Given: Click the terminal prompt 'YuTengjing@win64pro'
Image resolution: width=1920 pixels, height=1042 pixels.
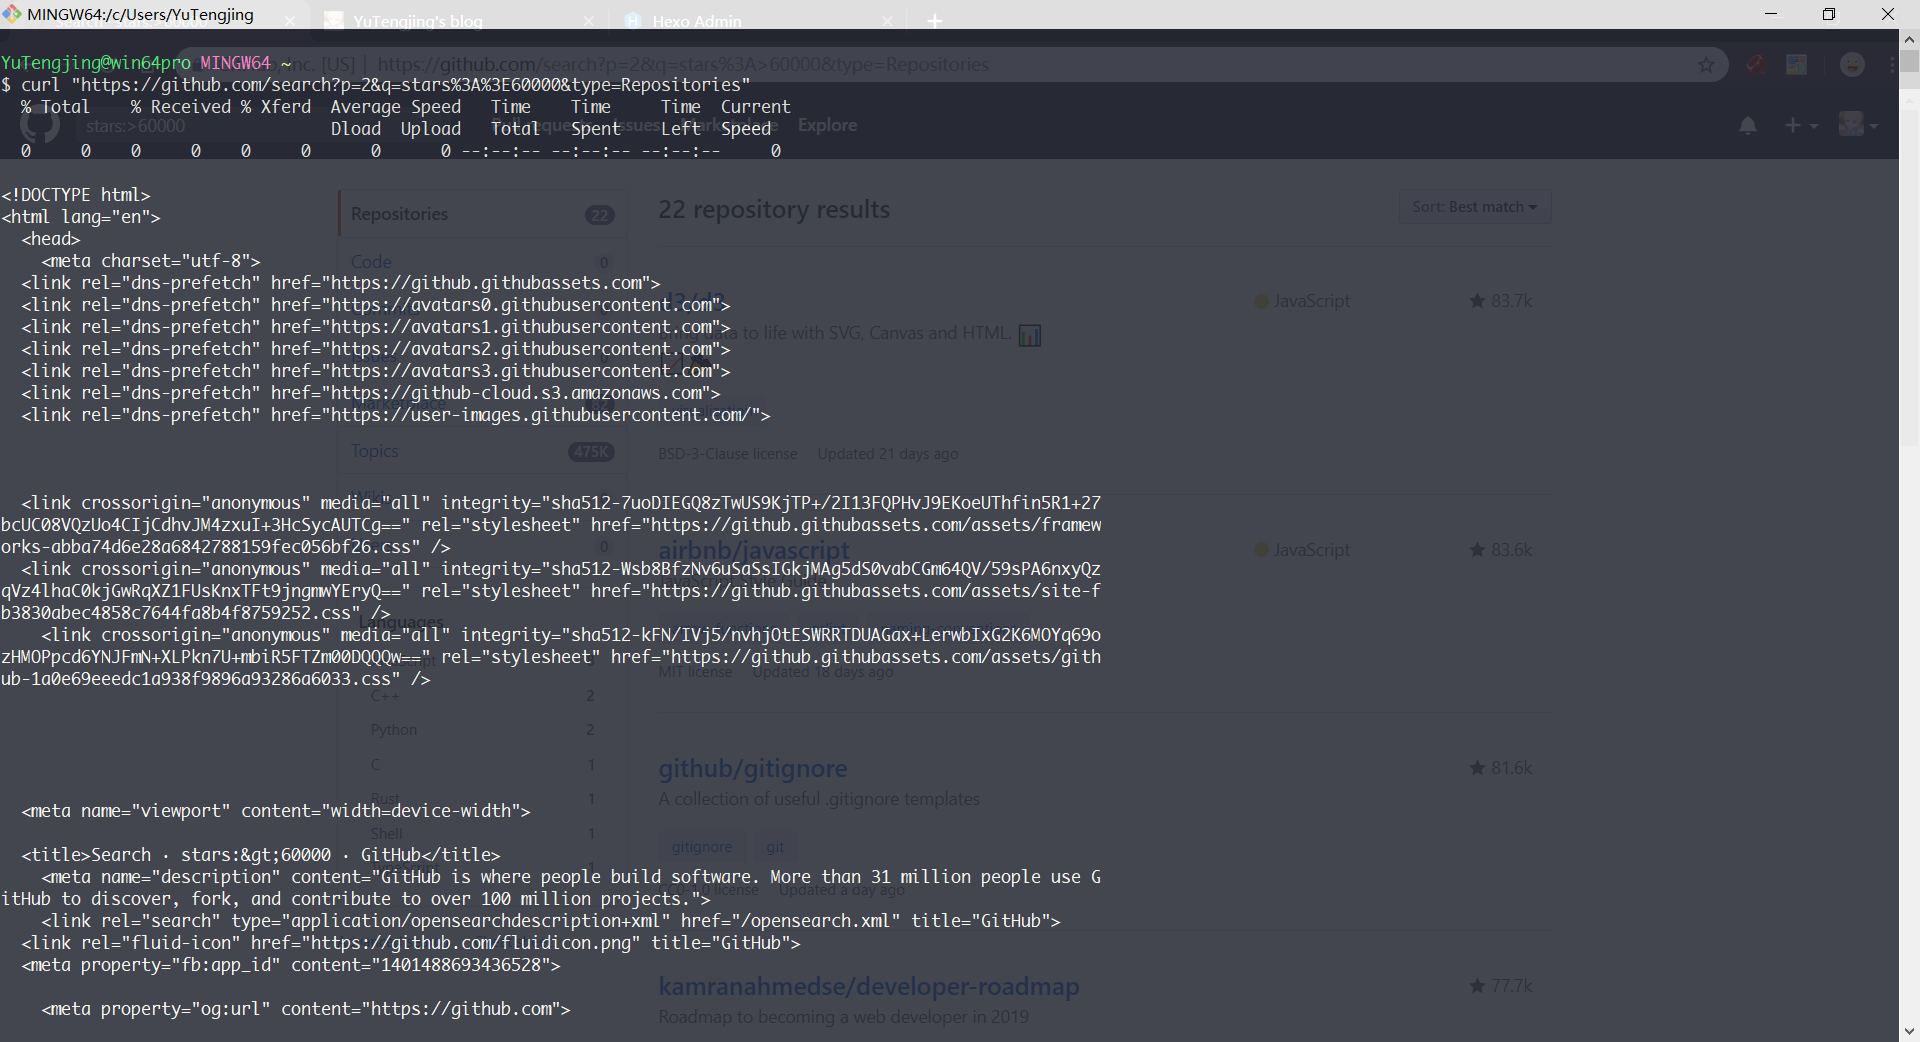Looking at the screenshot, I should [x=96, y=63].
